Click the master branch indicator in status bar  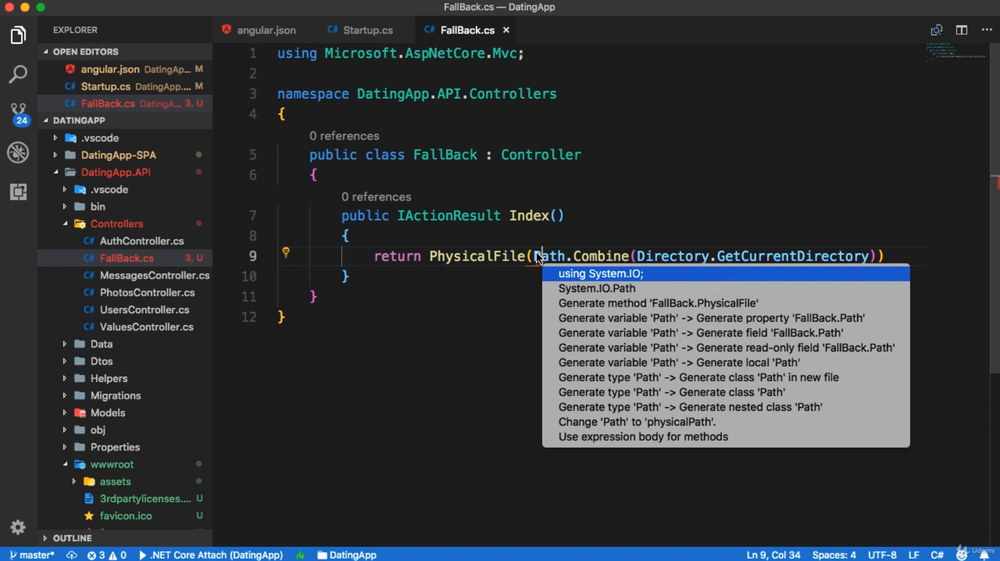pos(33,555)
